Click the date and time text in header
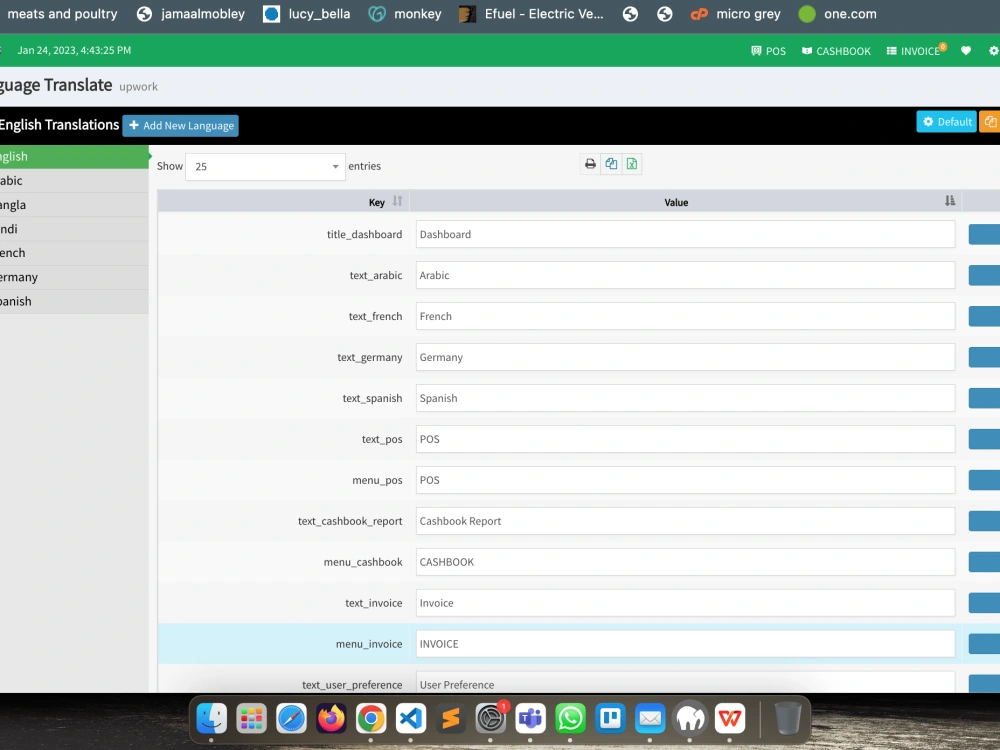1000x750 pixels. [74, 50]
